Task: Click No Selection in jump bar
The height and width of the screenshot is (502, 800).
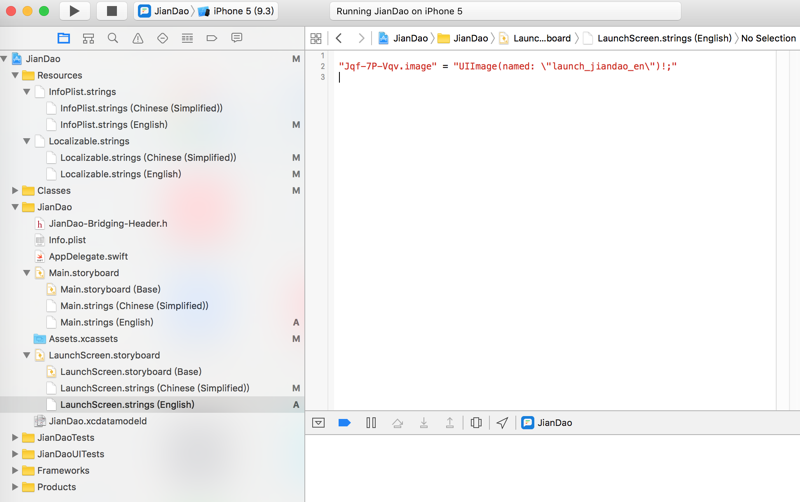Action: pos(768,38)
